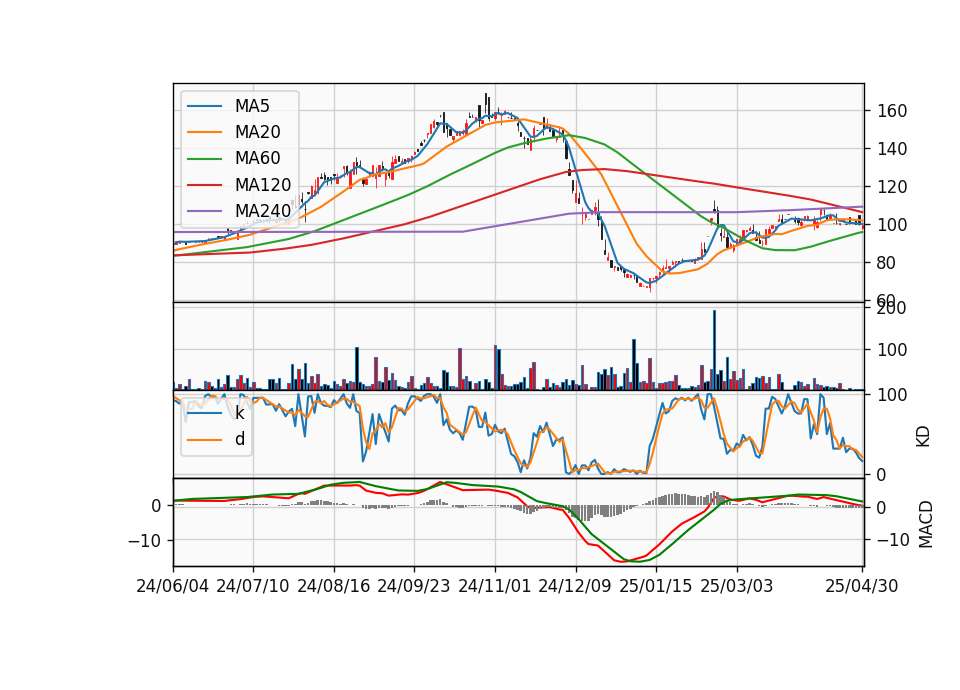Click the 140 price axis label

coord(892,149)
